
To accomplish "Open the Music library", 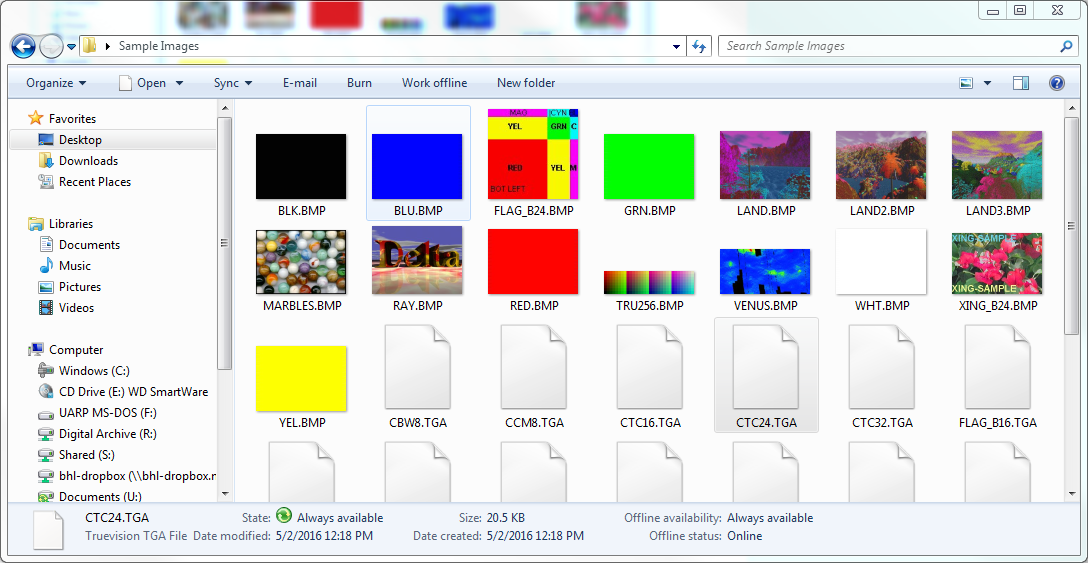I will tap(74, 265).
